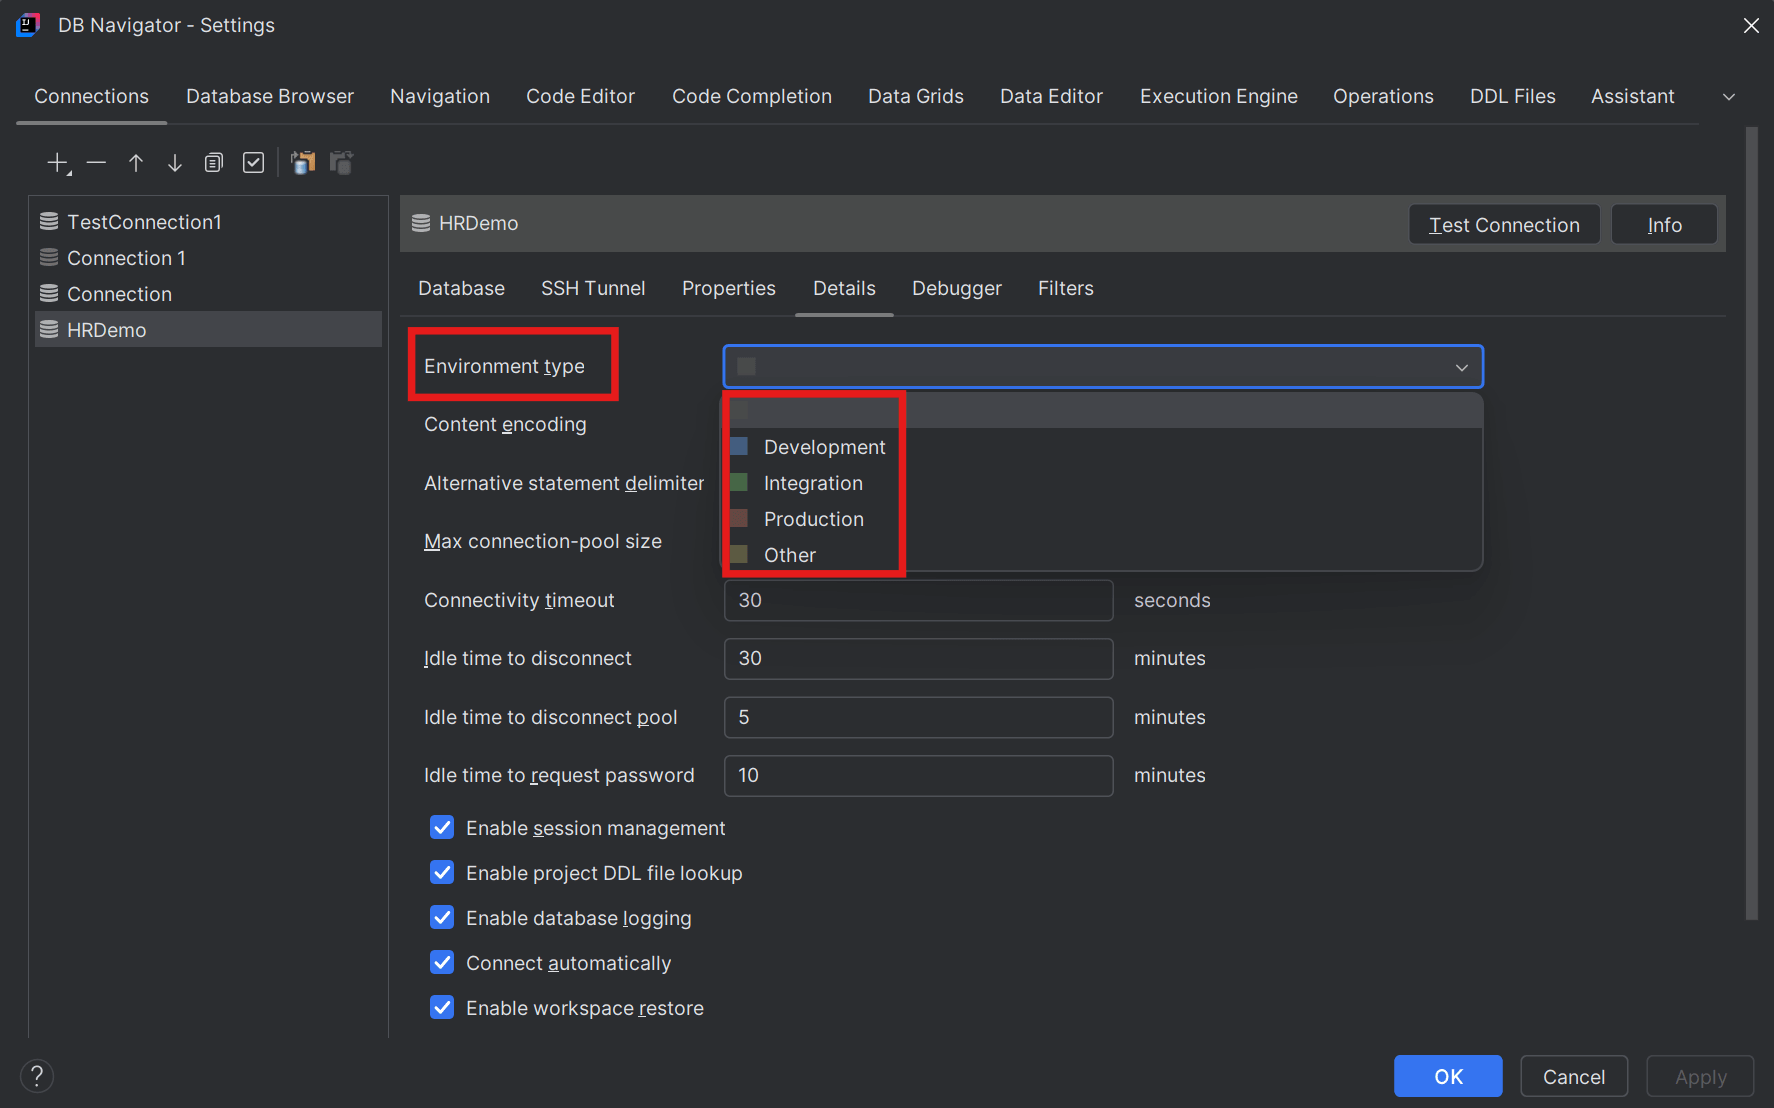
Task: Open the Operations settings tab
Action: (x=1383, y=96)
